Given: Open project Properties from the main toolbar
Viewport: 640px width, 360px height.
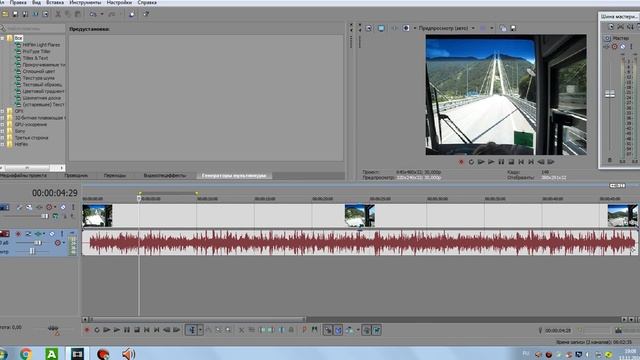Looking at the screenshot, I should tap(45, 14).
